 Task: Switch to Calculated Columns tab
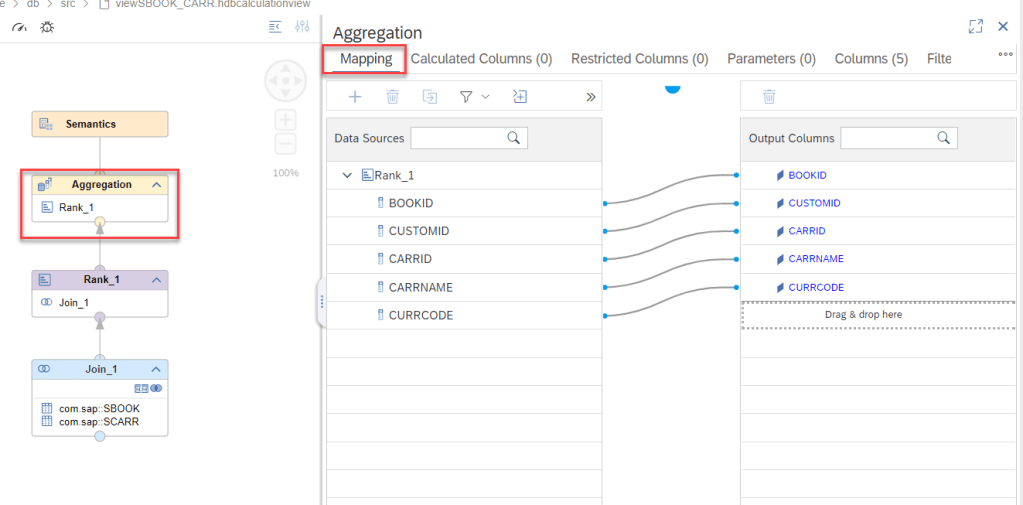tap(481, 59)
